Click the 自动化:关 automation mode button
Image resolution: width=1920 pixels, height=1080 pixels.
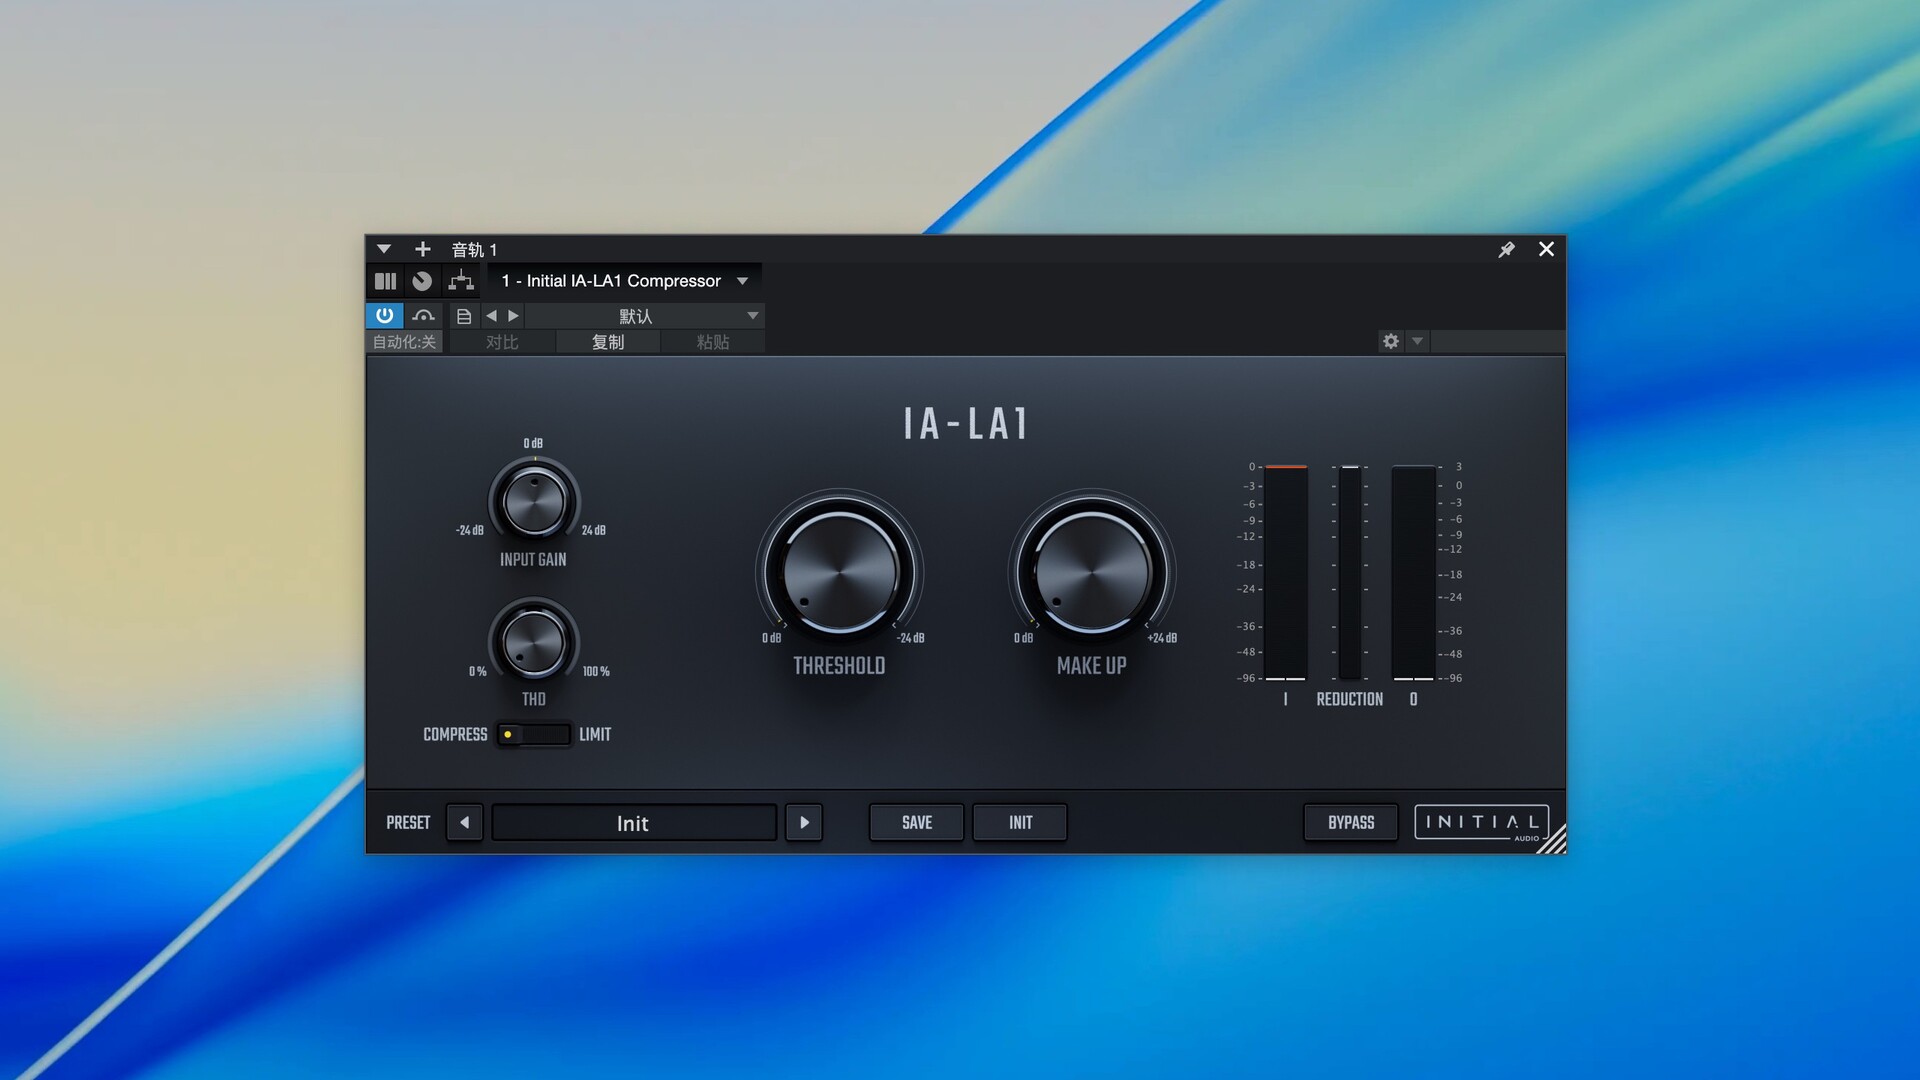[x=405, y=342]
